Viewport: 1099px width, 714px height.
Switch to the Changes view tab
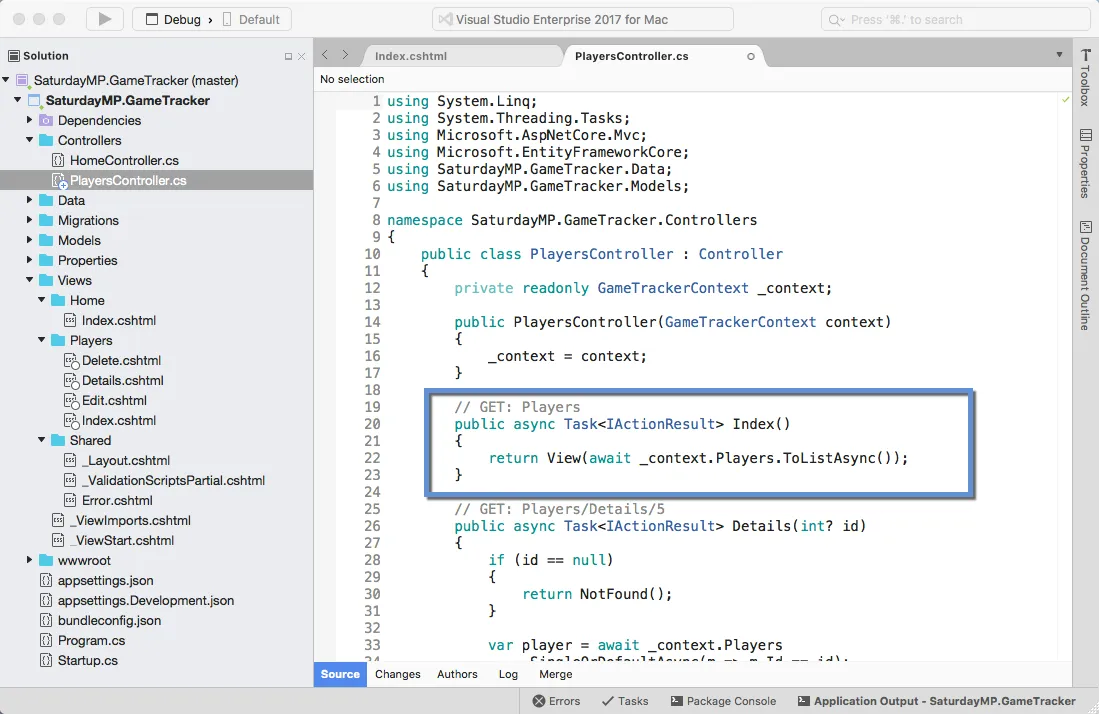pyautogui.click(x=397, y=674)
